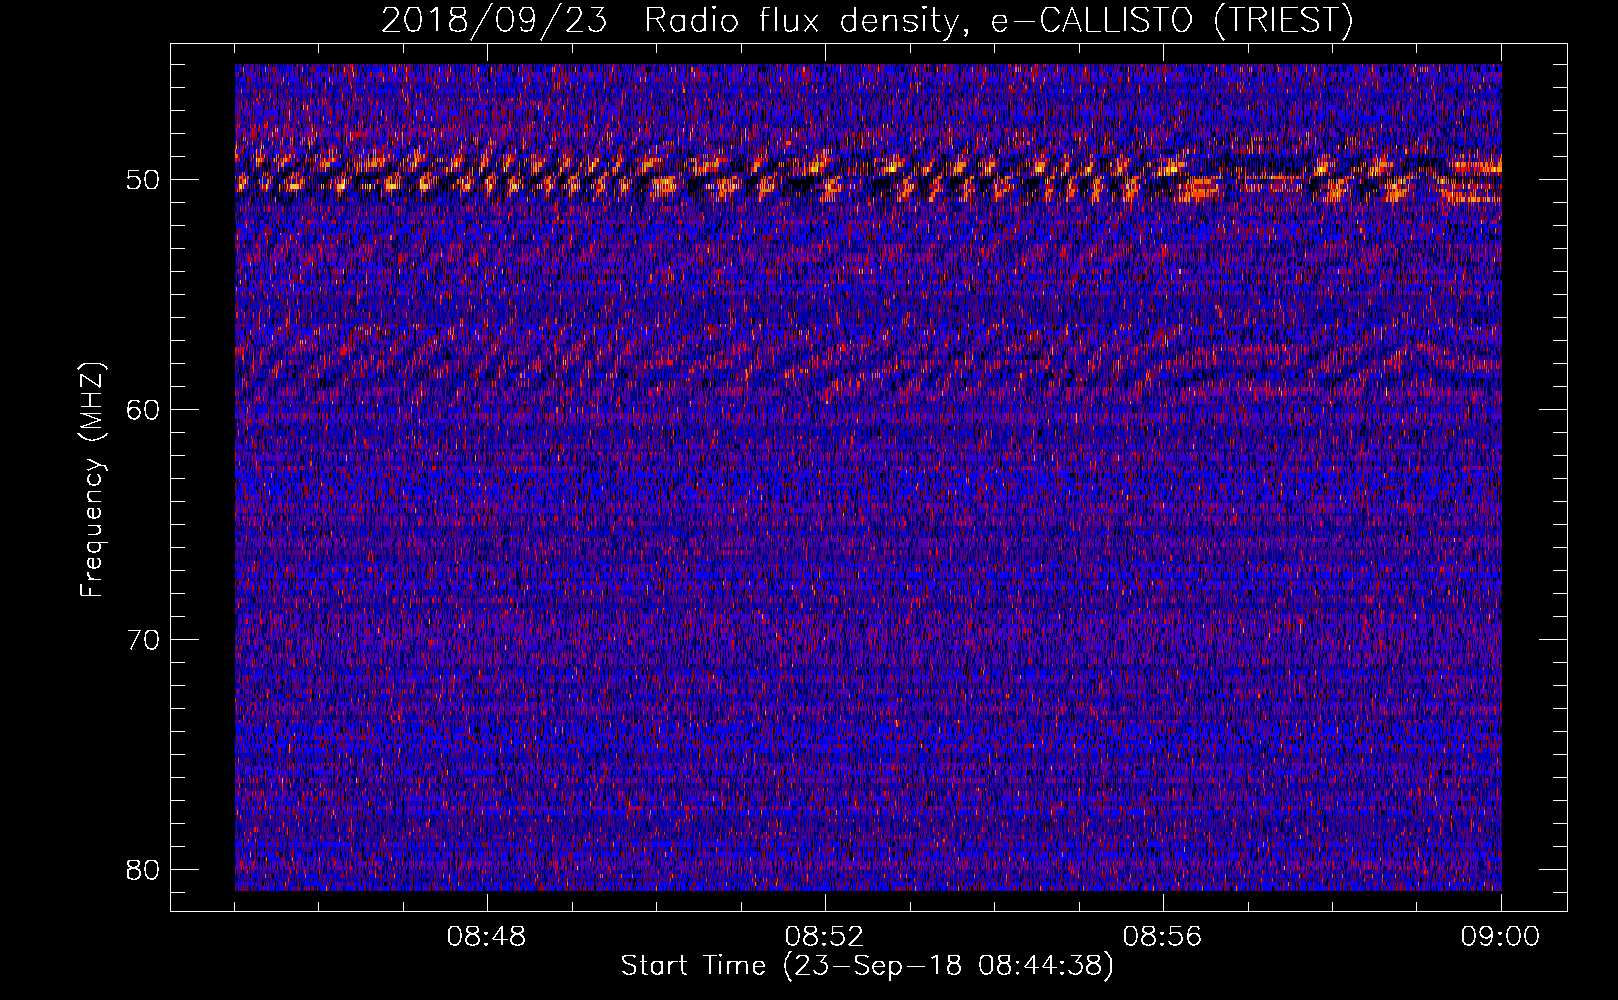Click the 08:52 time tick label
Image resolution: width=1618 pixels, height=1000 pixels.
point(825,937)
